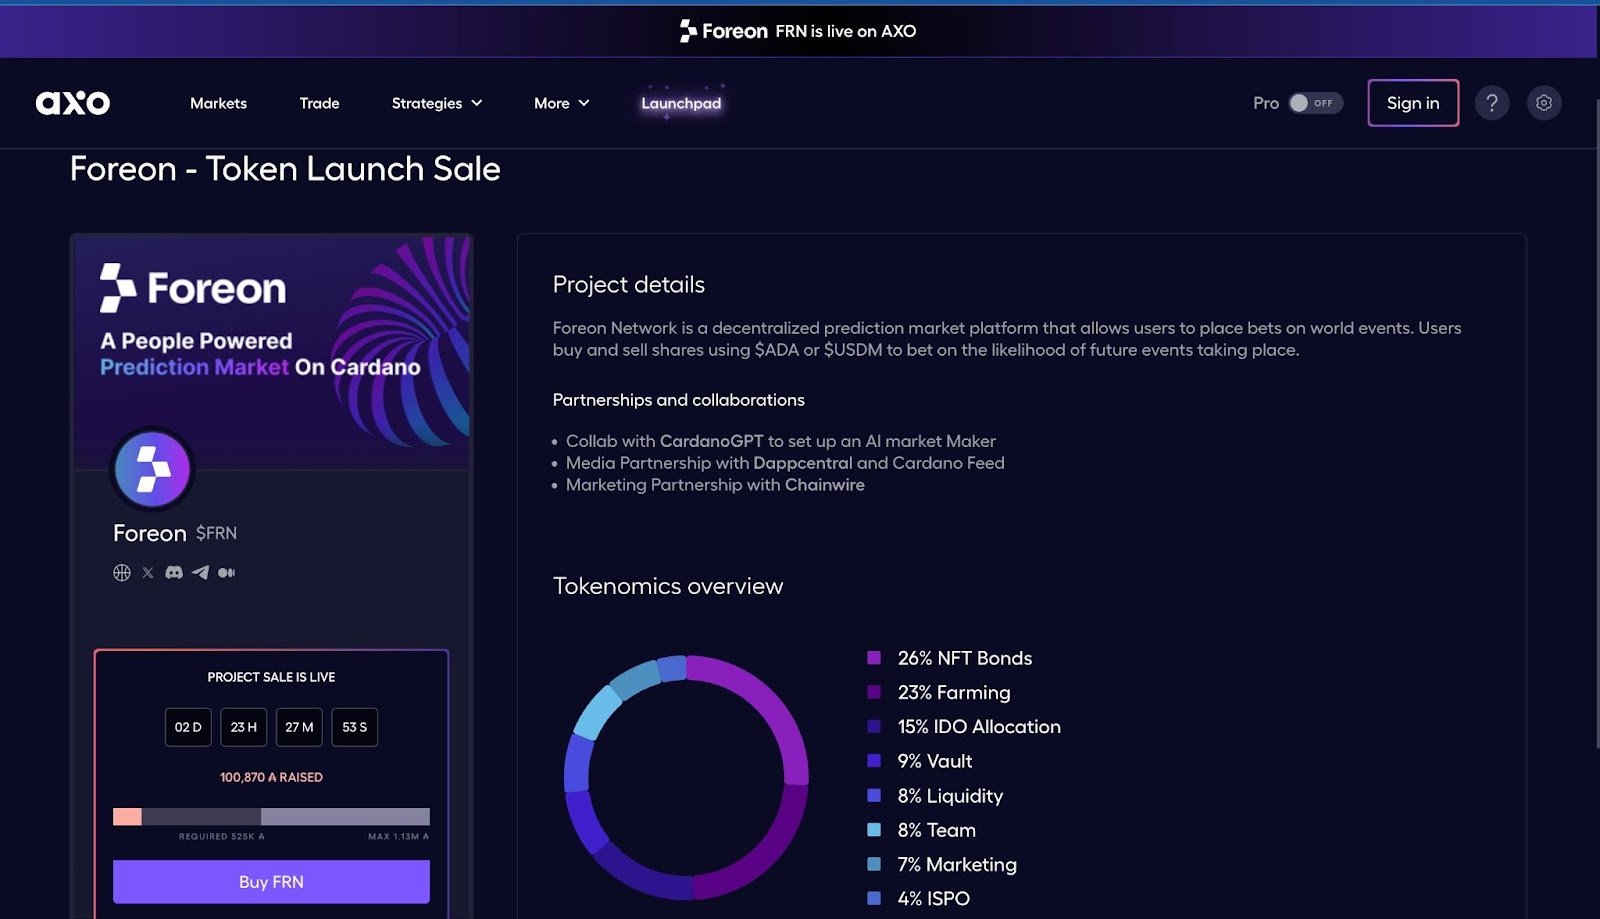Click the Chainwire partnership text
Viewport: 1600px width, 919px height.
point(825,485)
